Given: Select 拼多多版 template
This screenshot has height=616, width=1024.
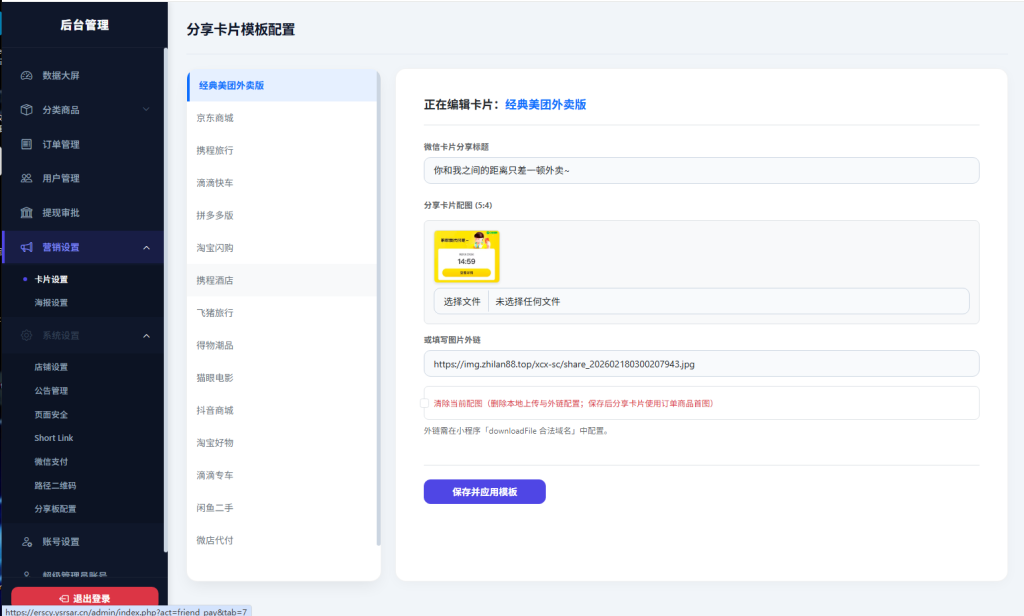Looking at the screenshot, I should coord(282,216).
